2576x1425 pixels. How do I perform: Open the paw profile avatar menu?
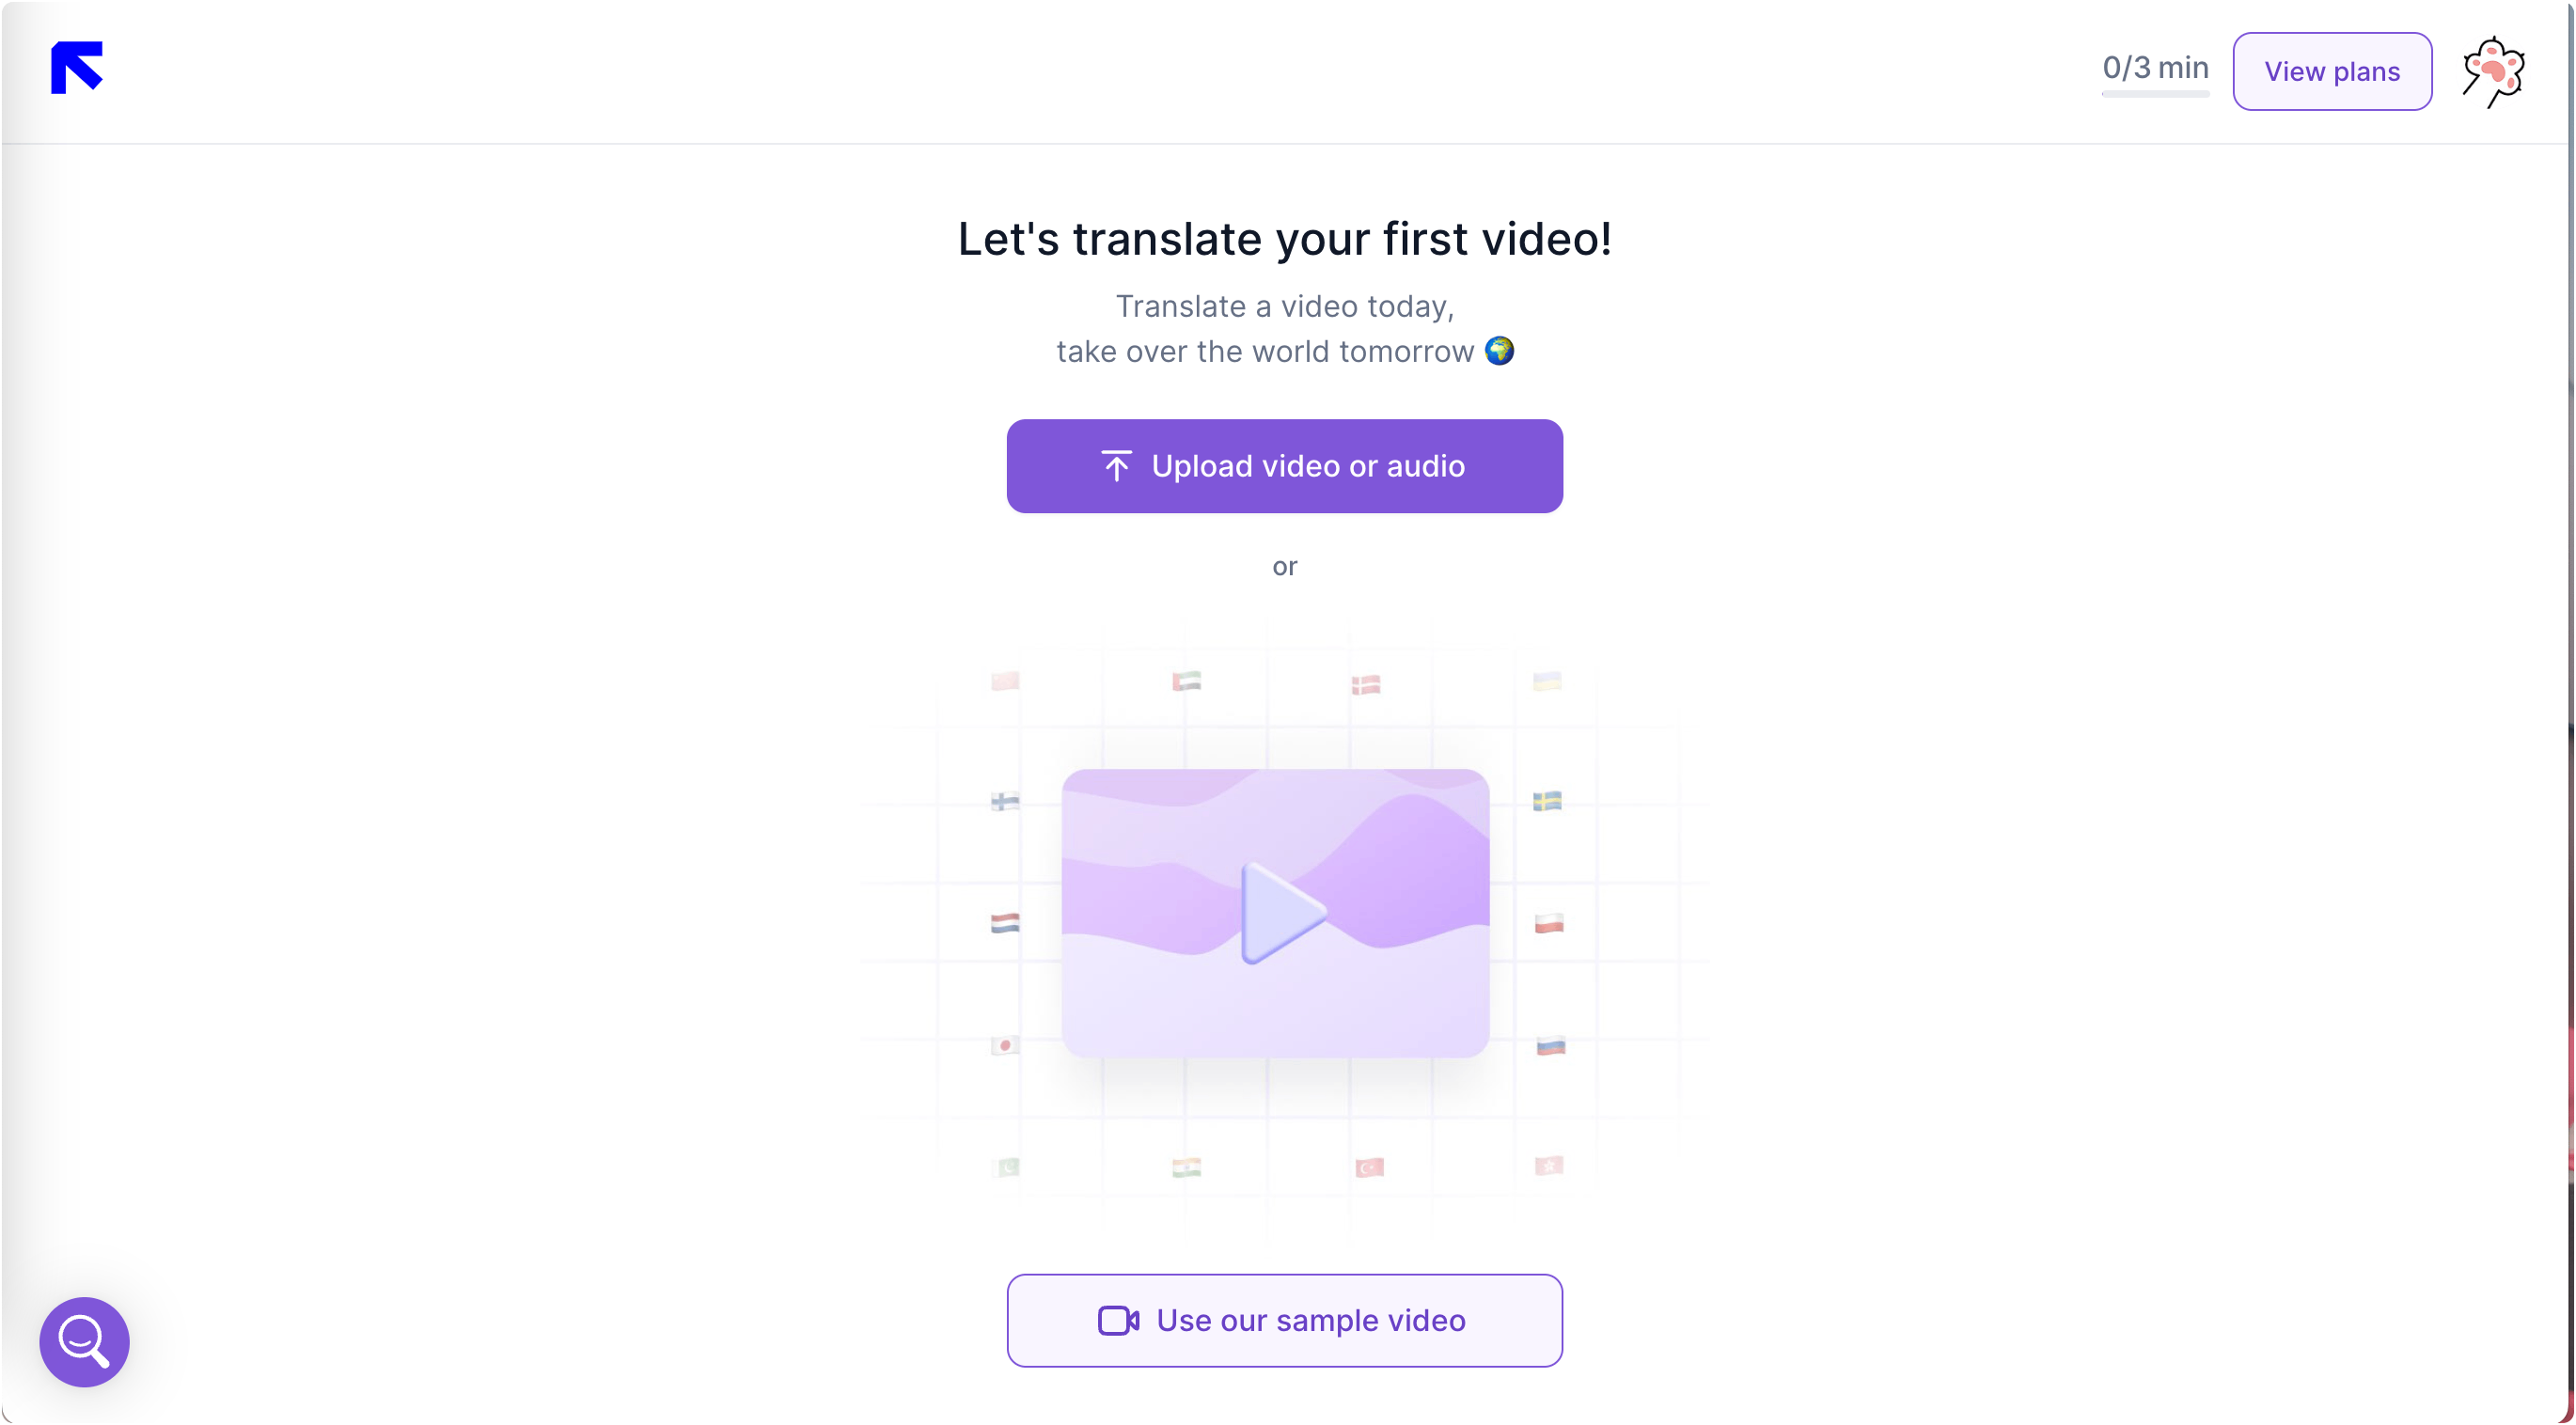tap(2494, 71)
